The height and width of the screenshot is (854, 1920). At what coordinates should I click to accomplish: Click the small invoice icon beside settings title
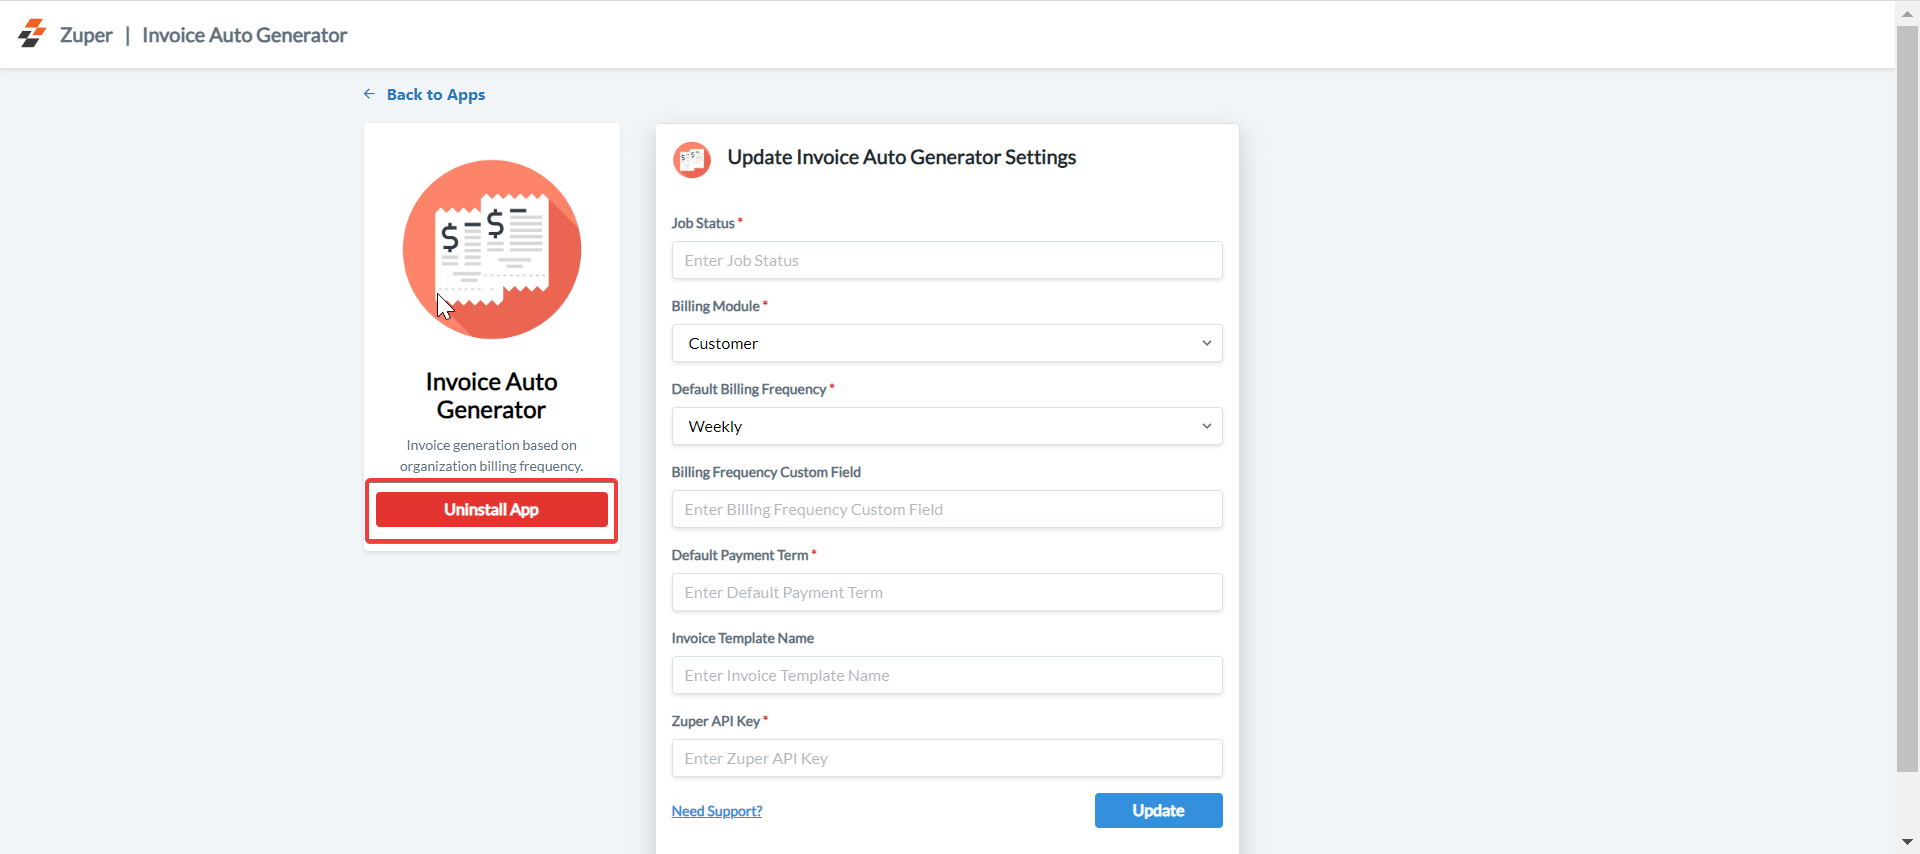(x=691, y=159)
